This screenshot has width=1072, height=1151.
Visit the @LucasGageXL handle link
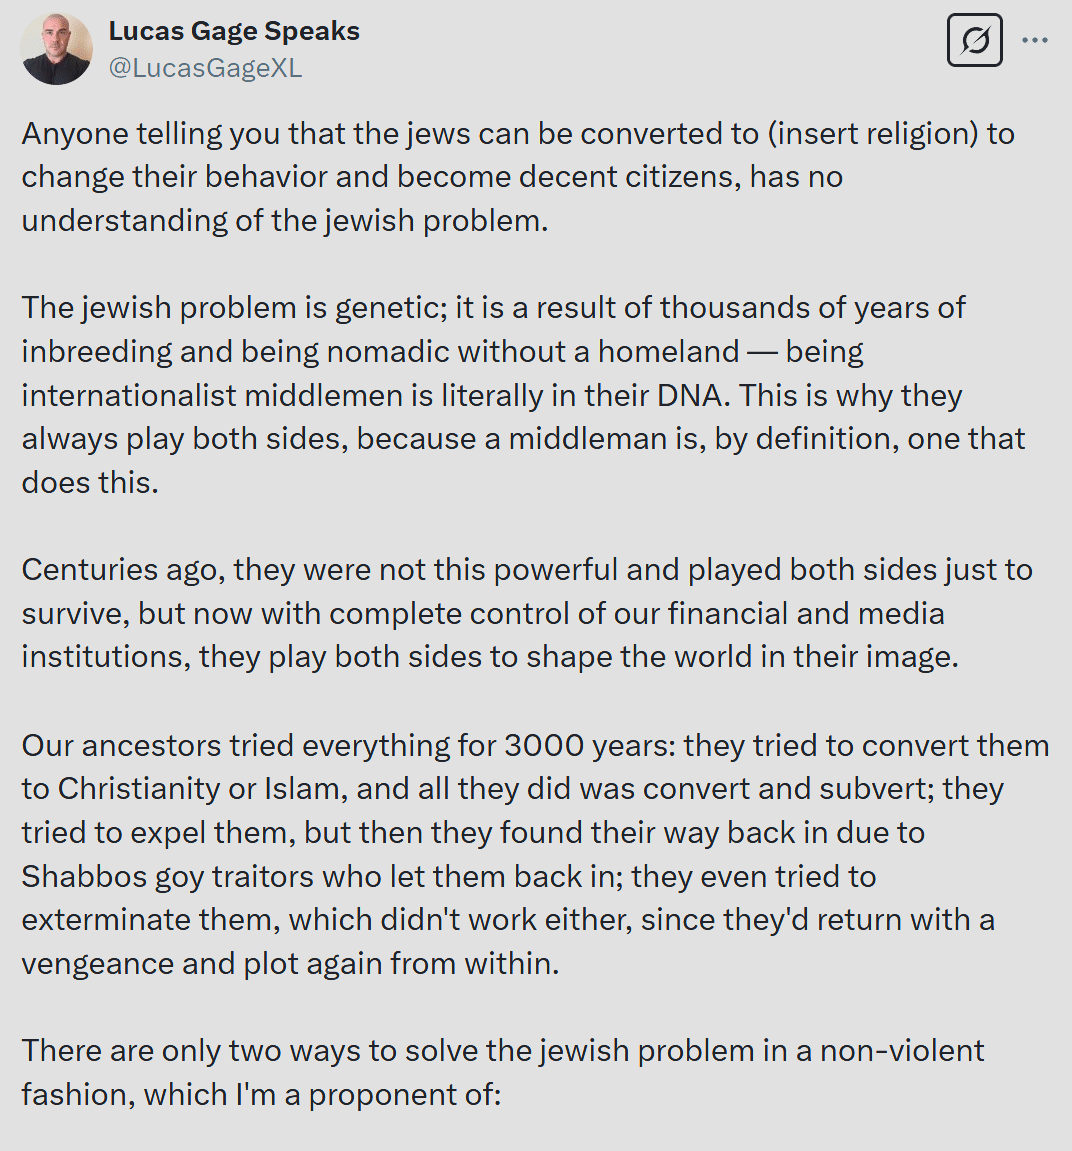pyautogui.click(x=205, y=68)
